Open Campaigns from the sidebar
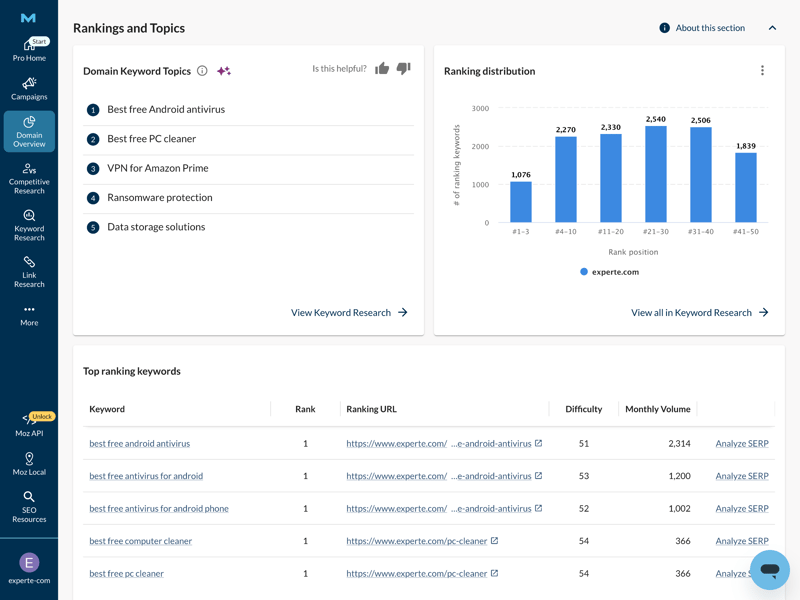The image size is (800, 600). pyautogui.click(x=29, y=89)
